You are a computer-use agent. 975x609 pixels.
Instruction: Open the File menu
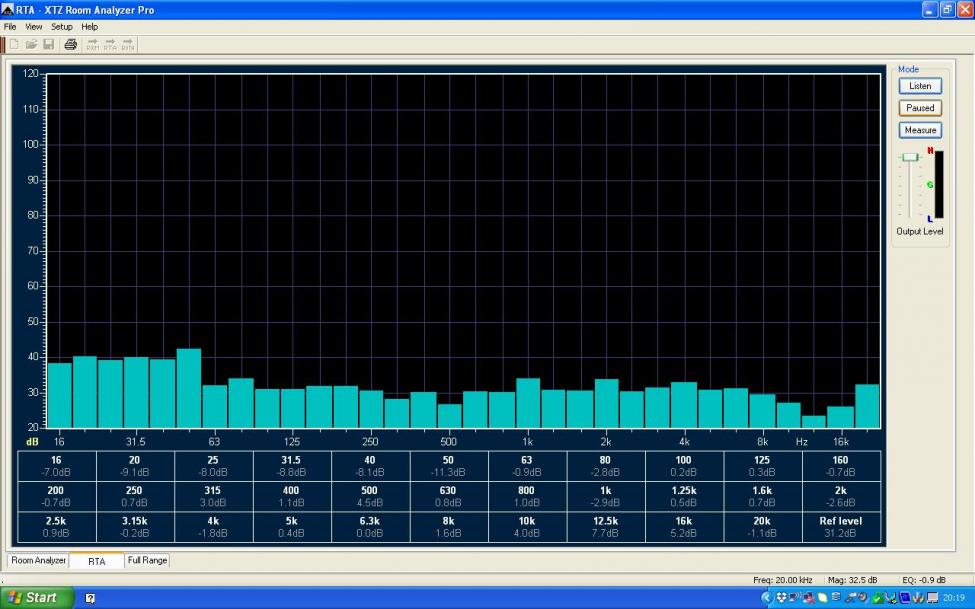pos(10,26)
